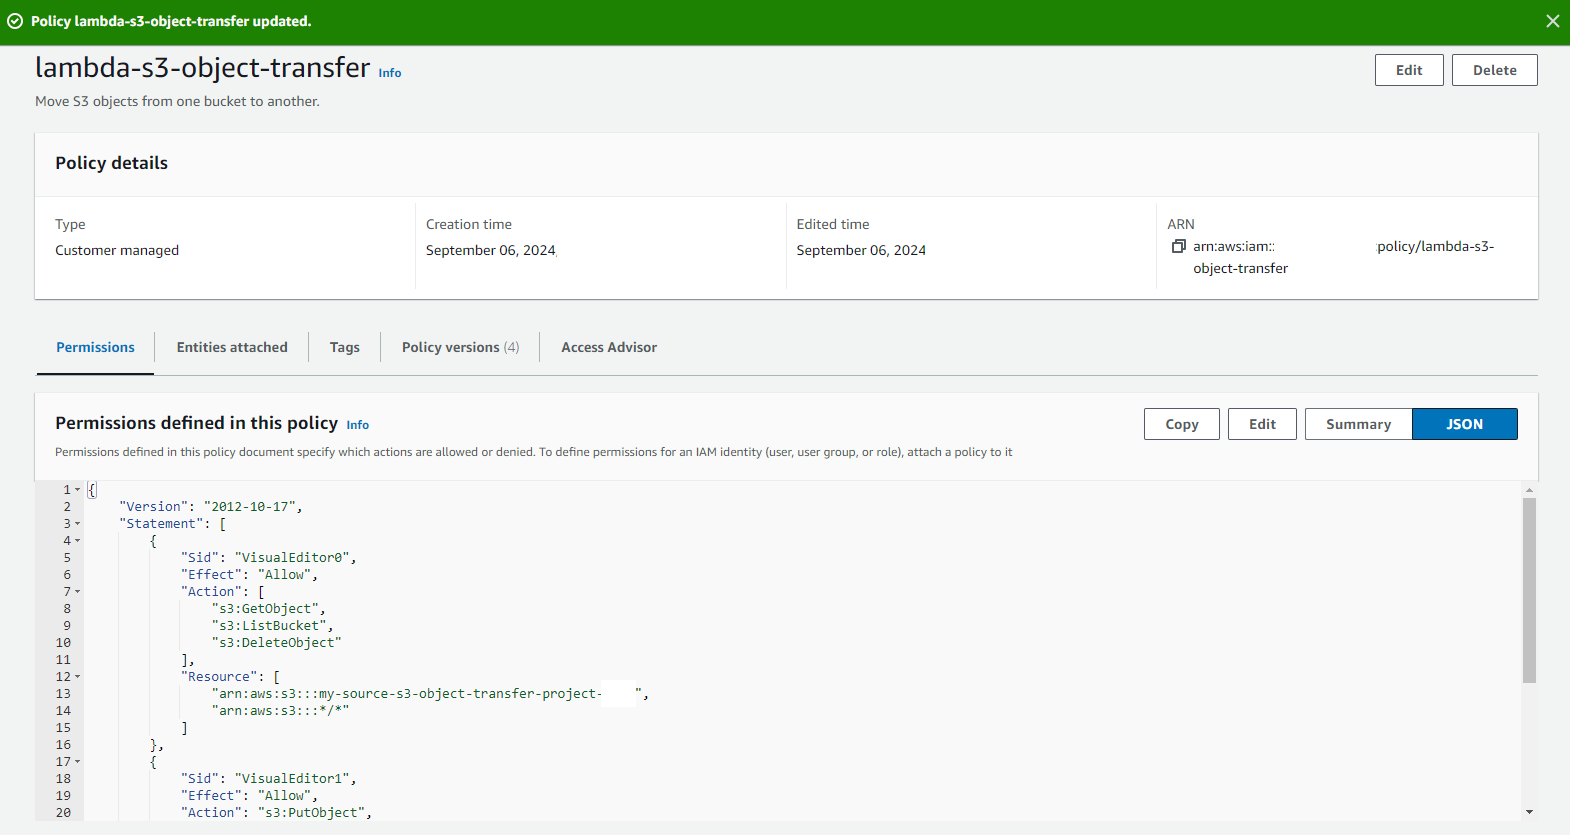Screen dimensions: 1570x835
Task: Dismiss the policy updated success banner
Action: 1552,21
